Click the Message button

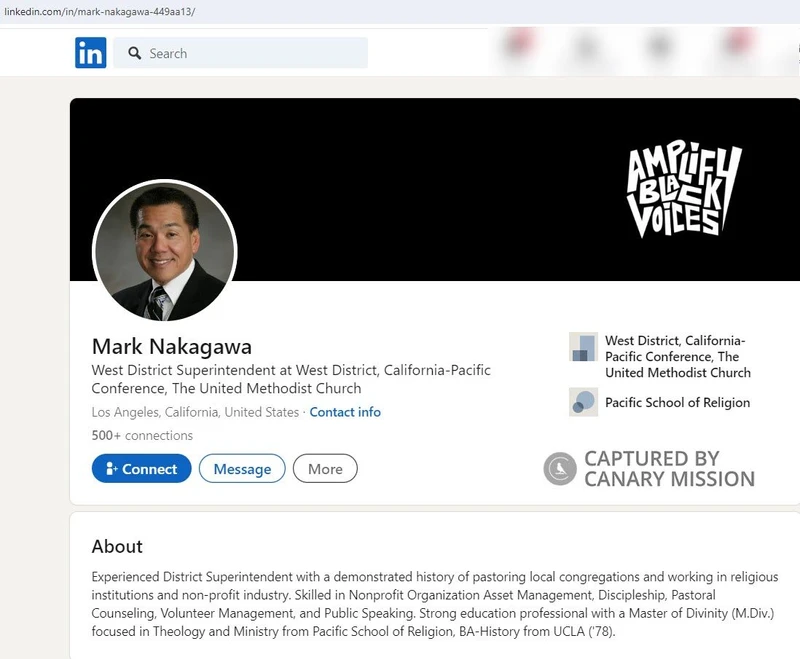coord(242,468)
